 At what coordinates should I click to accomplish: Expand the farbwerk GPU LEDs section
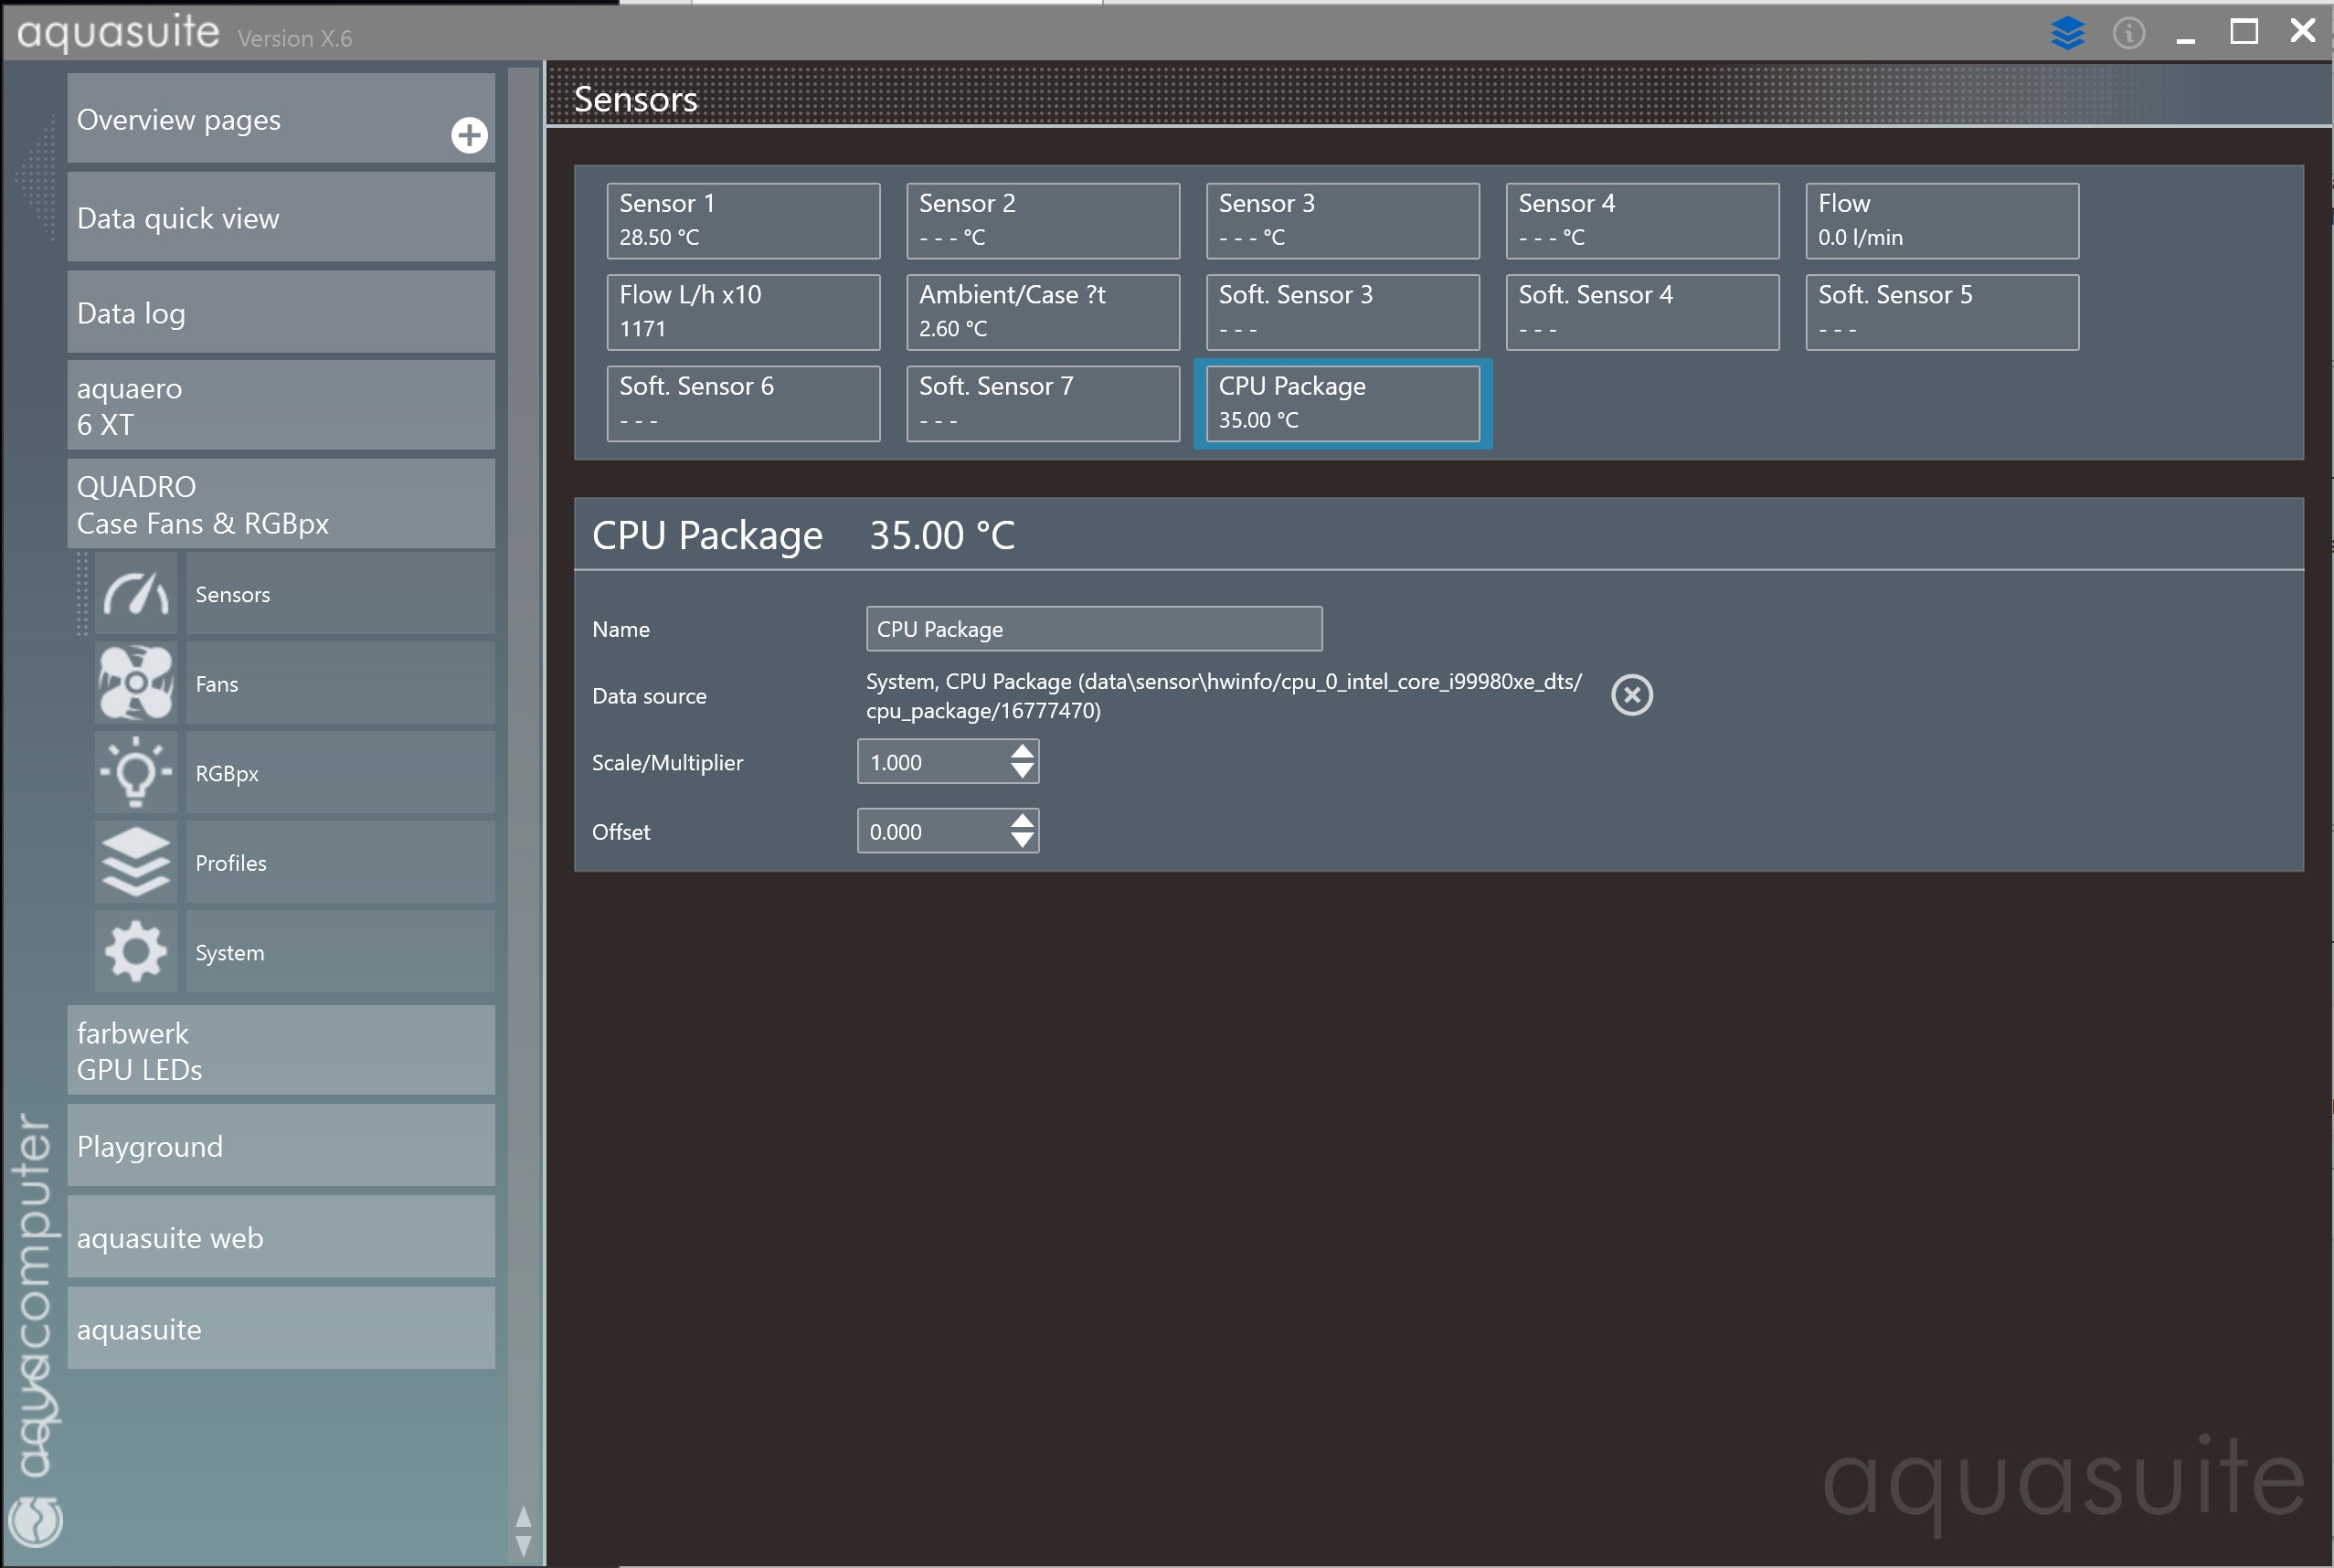pyautogui.click(x=280, y=1051)
